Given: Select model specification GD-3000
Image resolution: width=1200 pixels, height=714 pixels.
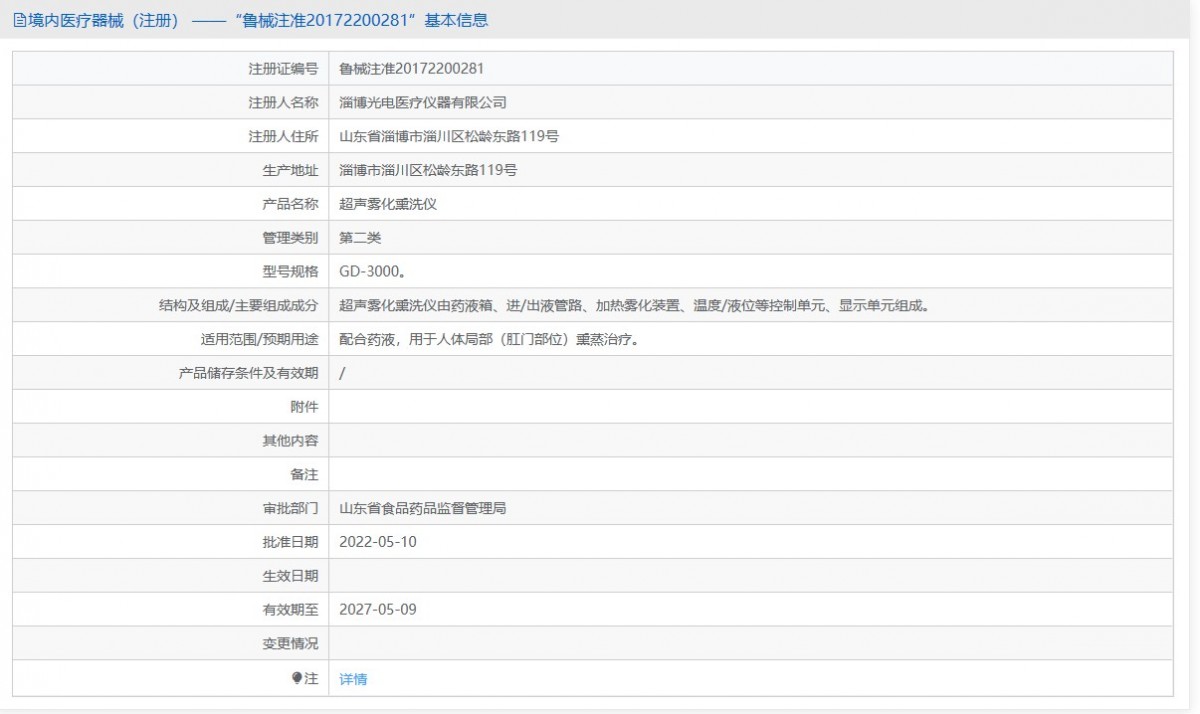Looking at the screenshot, I should [x=372, y=272].
